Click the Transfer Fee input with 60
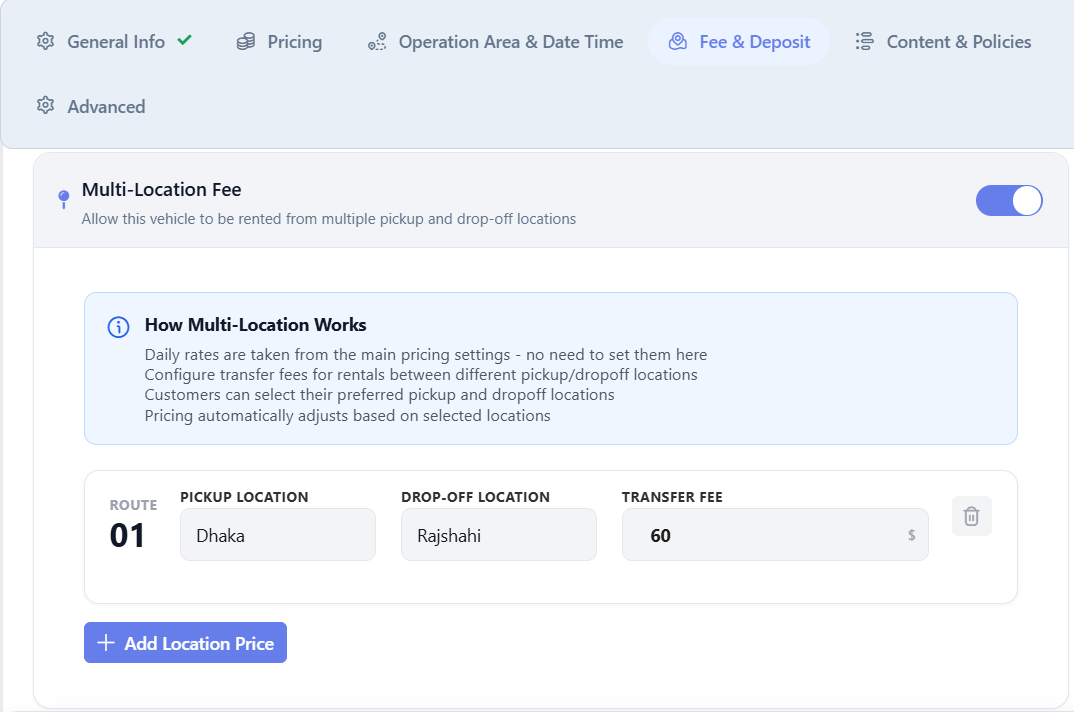The height and width of the screenshot is (712, 1074). coord(775,535)
